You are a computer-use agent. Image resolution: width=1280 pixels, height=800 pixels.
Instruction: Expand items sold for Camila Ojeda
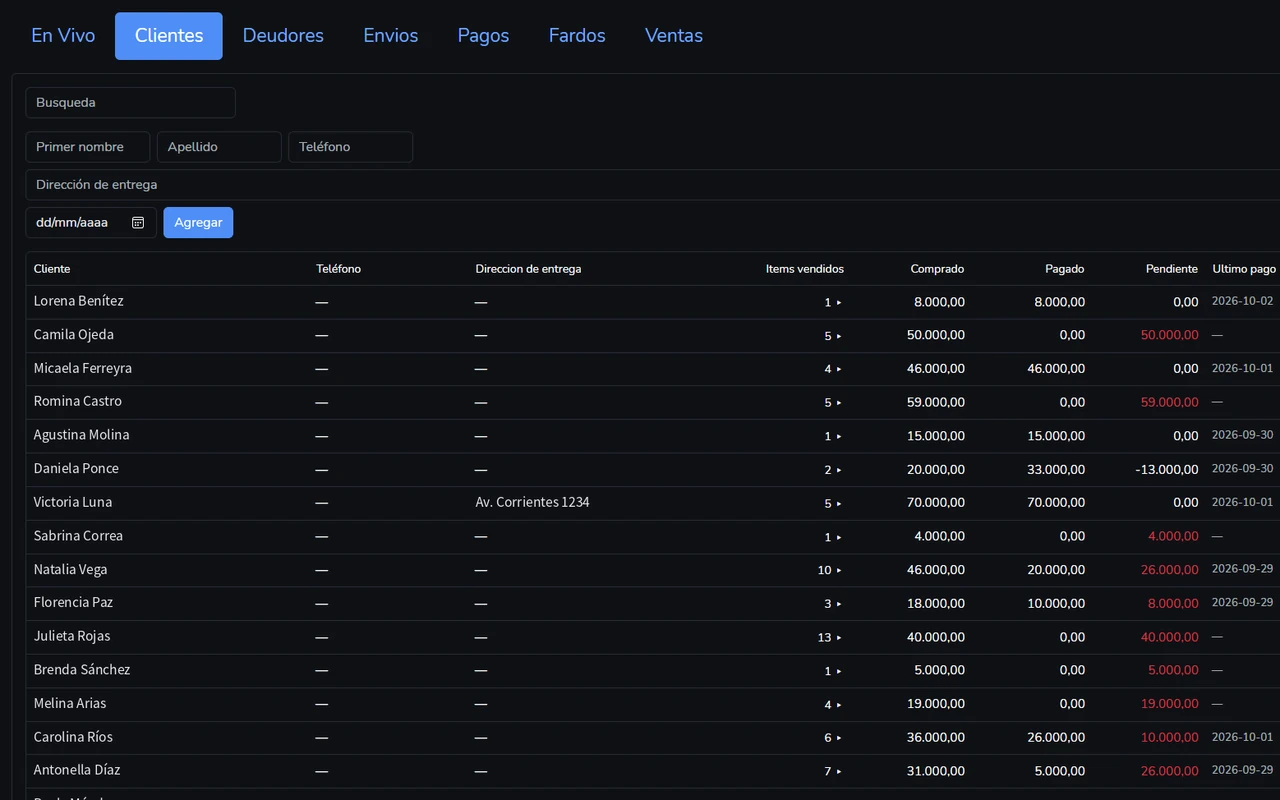coord(839,336)
